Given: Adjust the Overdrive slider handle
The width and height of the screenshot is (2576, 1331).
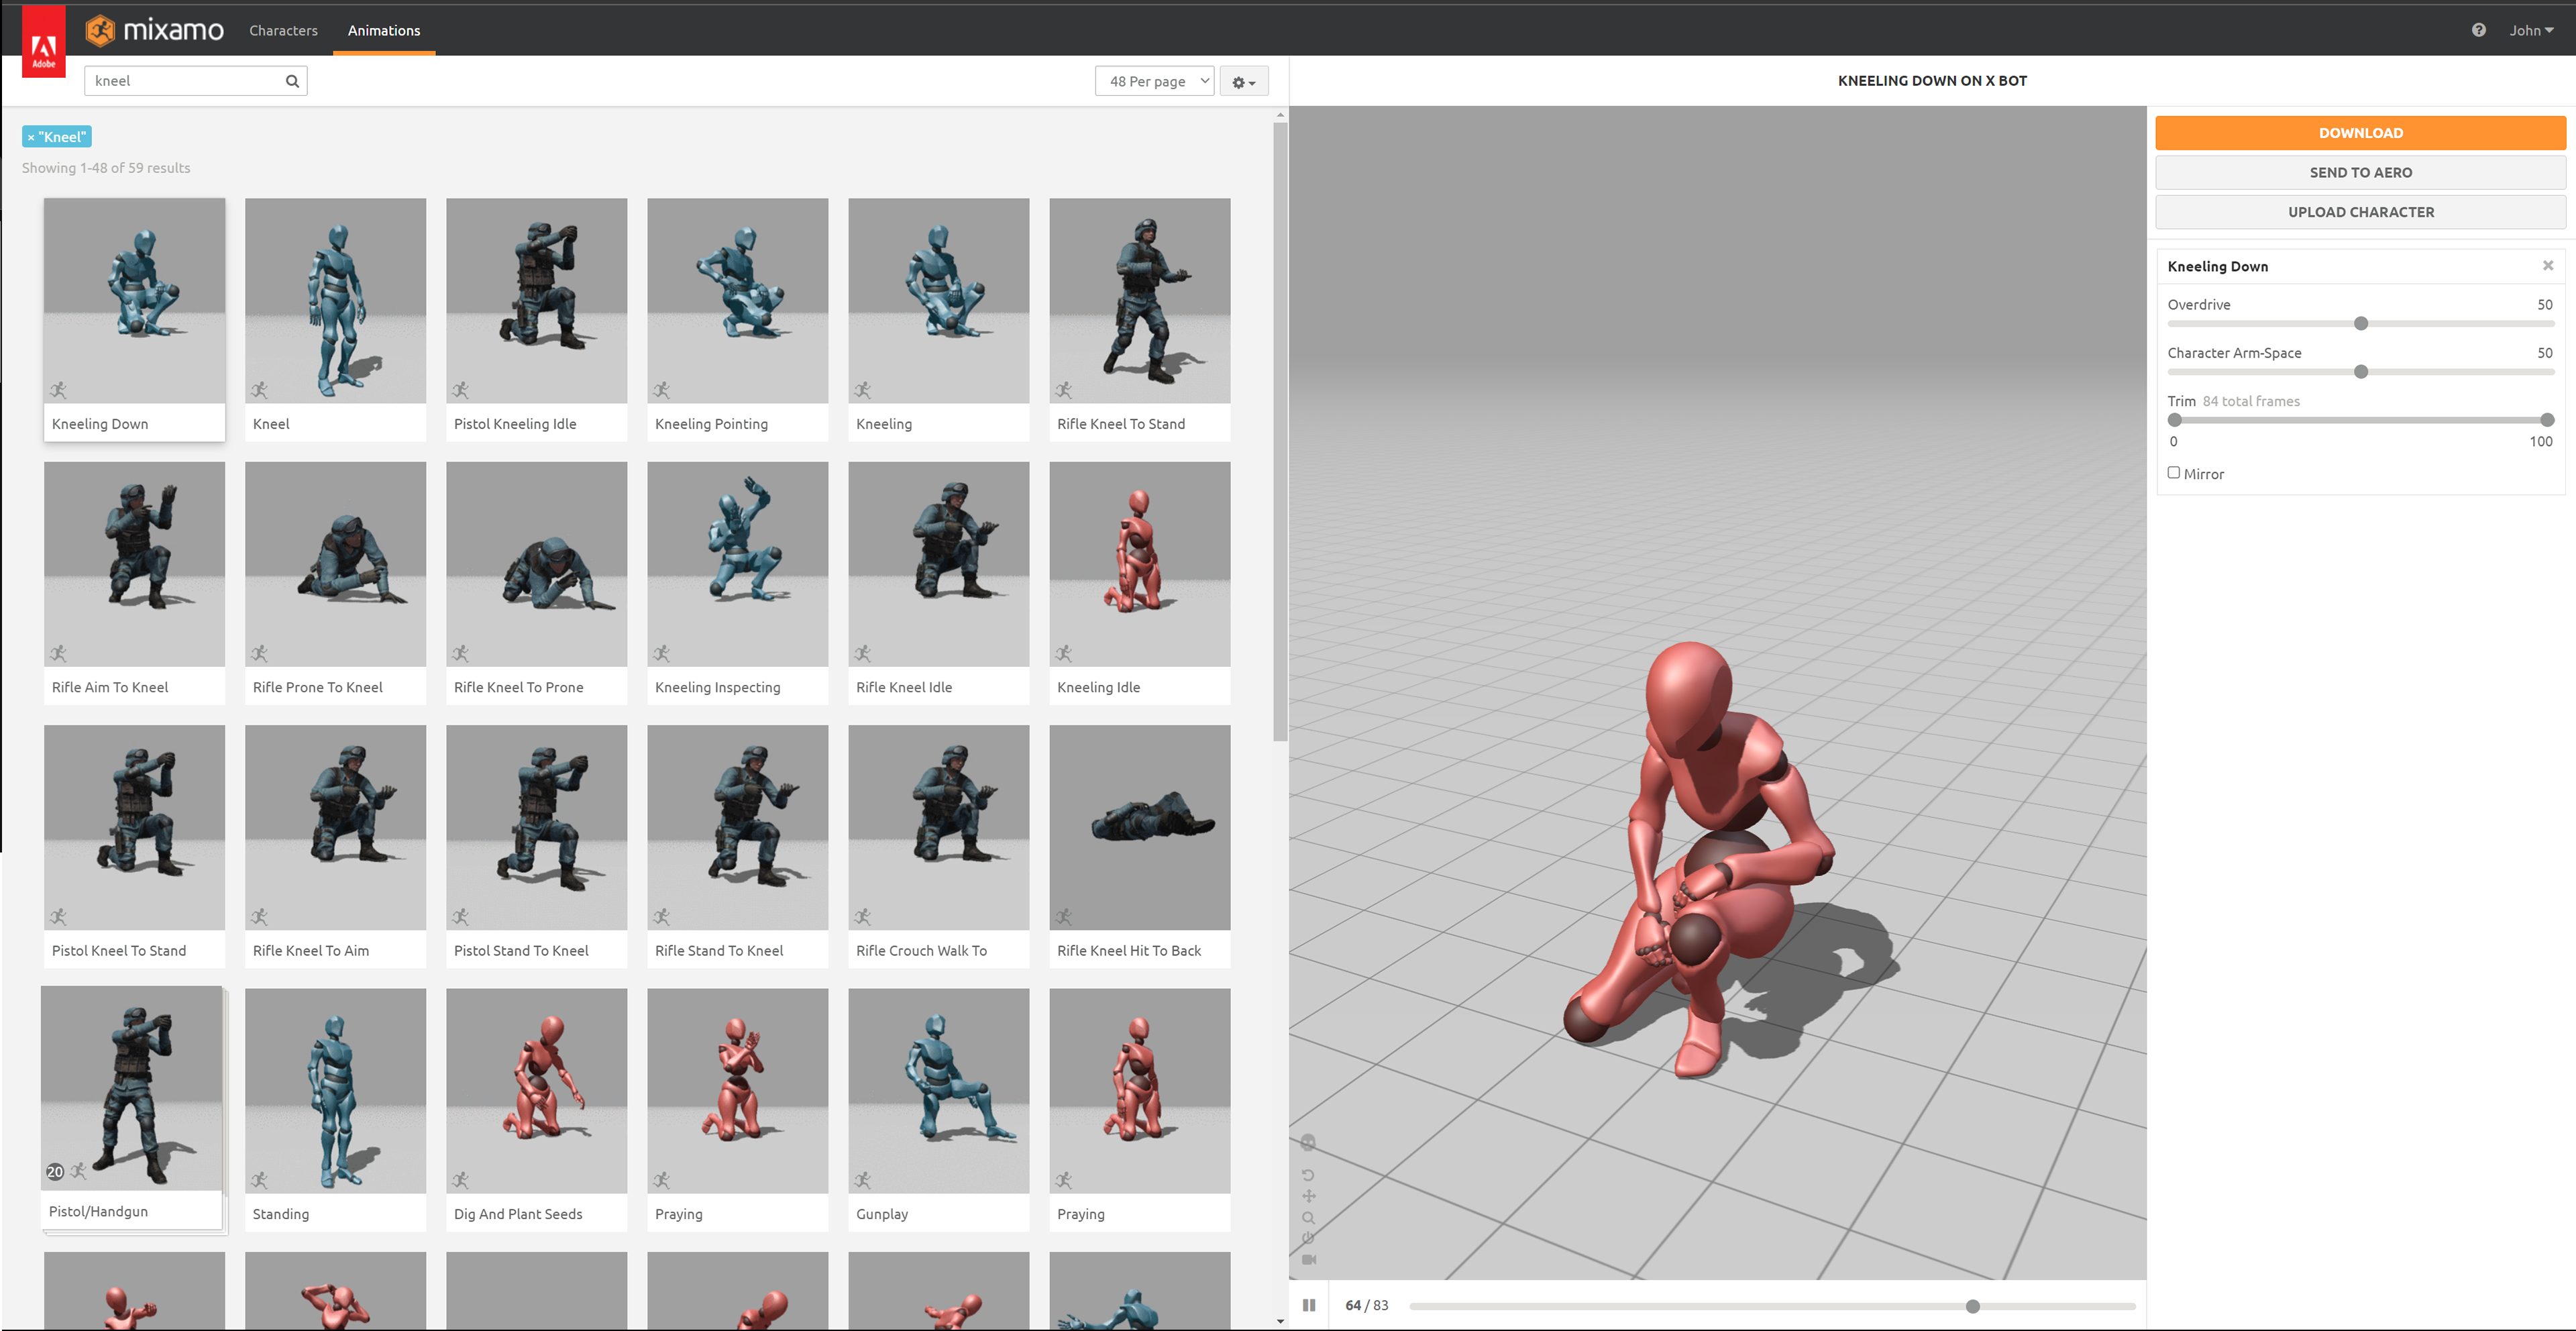Looking at the screenshot, I should [2361, 323].
